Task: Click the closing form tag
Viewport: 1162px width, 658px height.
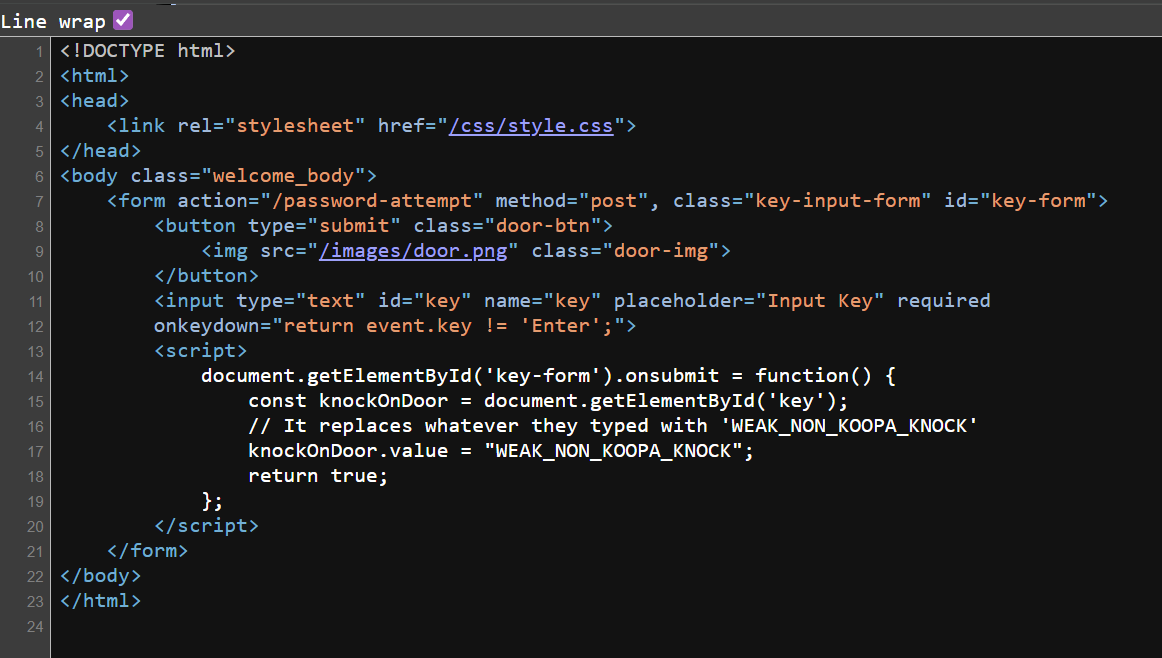Action: click(x=147, y=550)
